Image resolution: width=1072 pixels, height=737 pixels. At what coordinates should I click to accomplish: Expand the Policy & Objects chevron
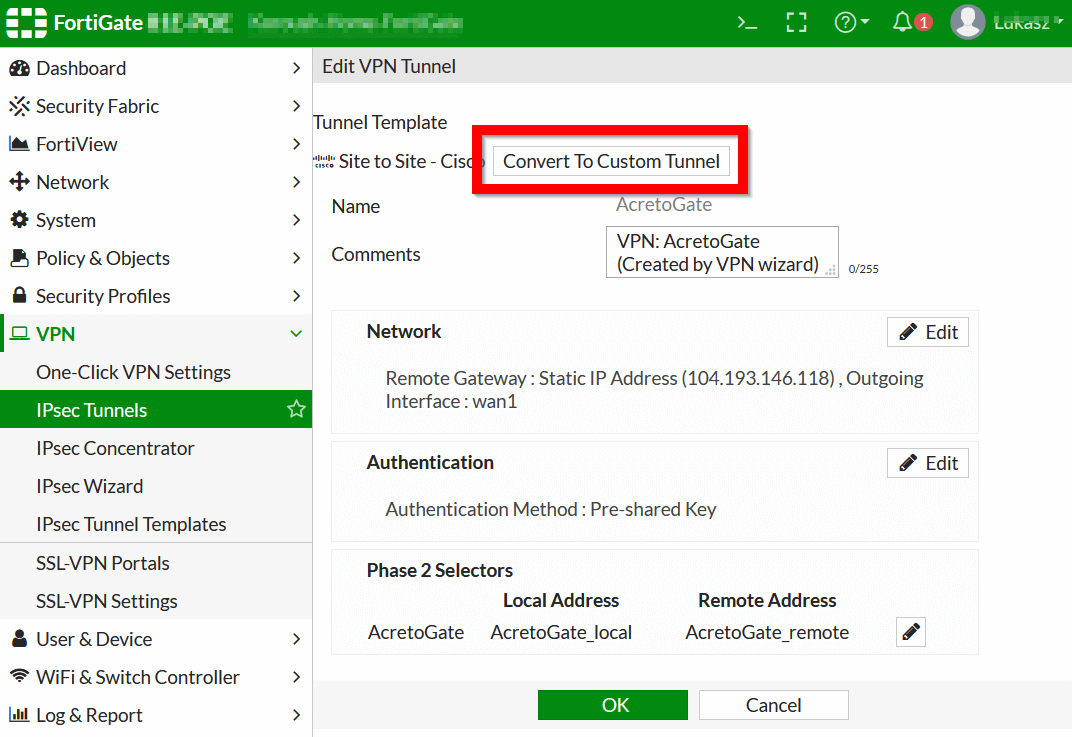296,258
